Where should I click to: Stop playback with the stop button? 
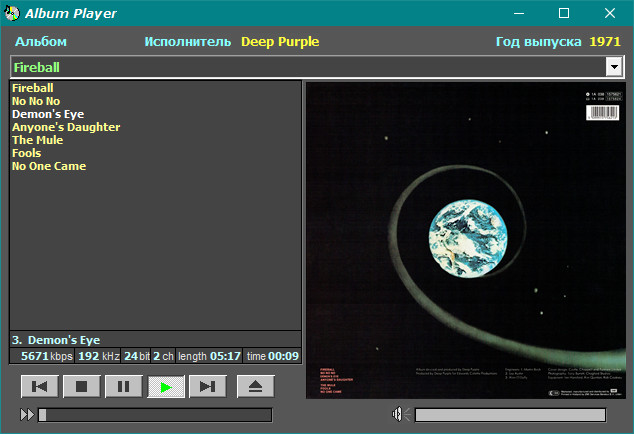coord(82,387)
